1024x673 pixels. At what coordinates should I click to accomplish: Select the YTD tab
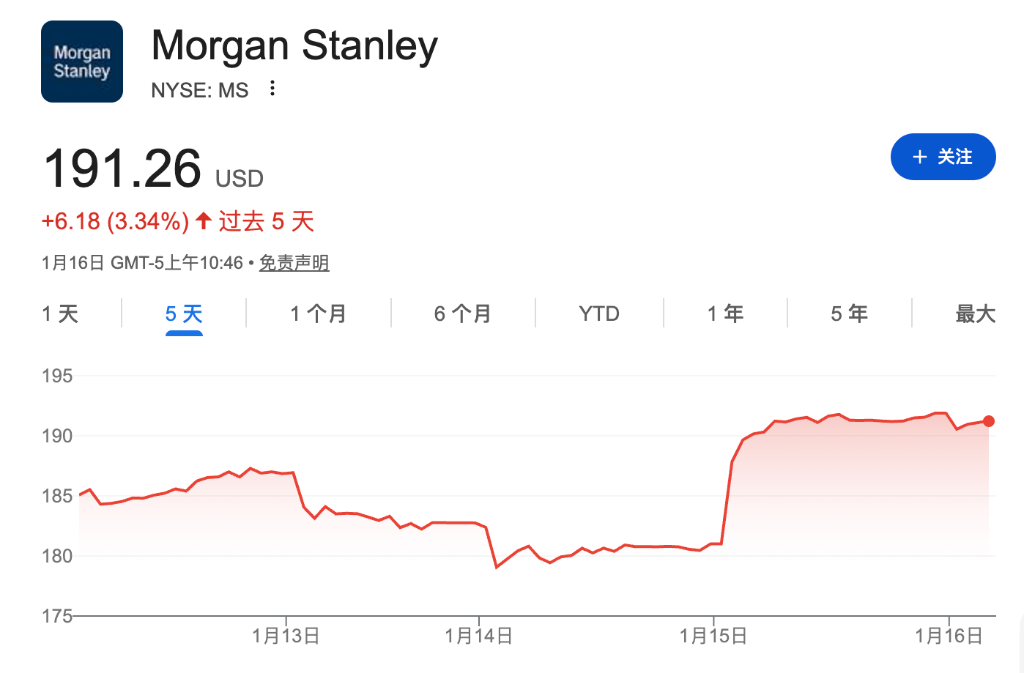coord(599,314)
